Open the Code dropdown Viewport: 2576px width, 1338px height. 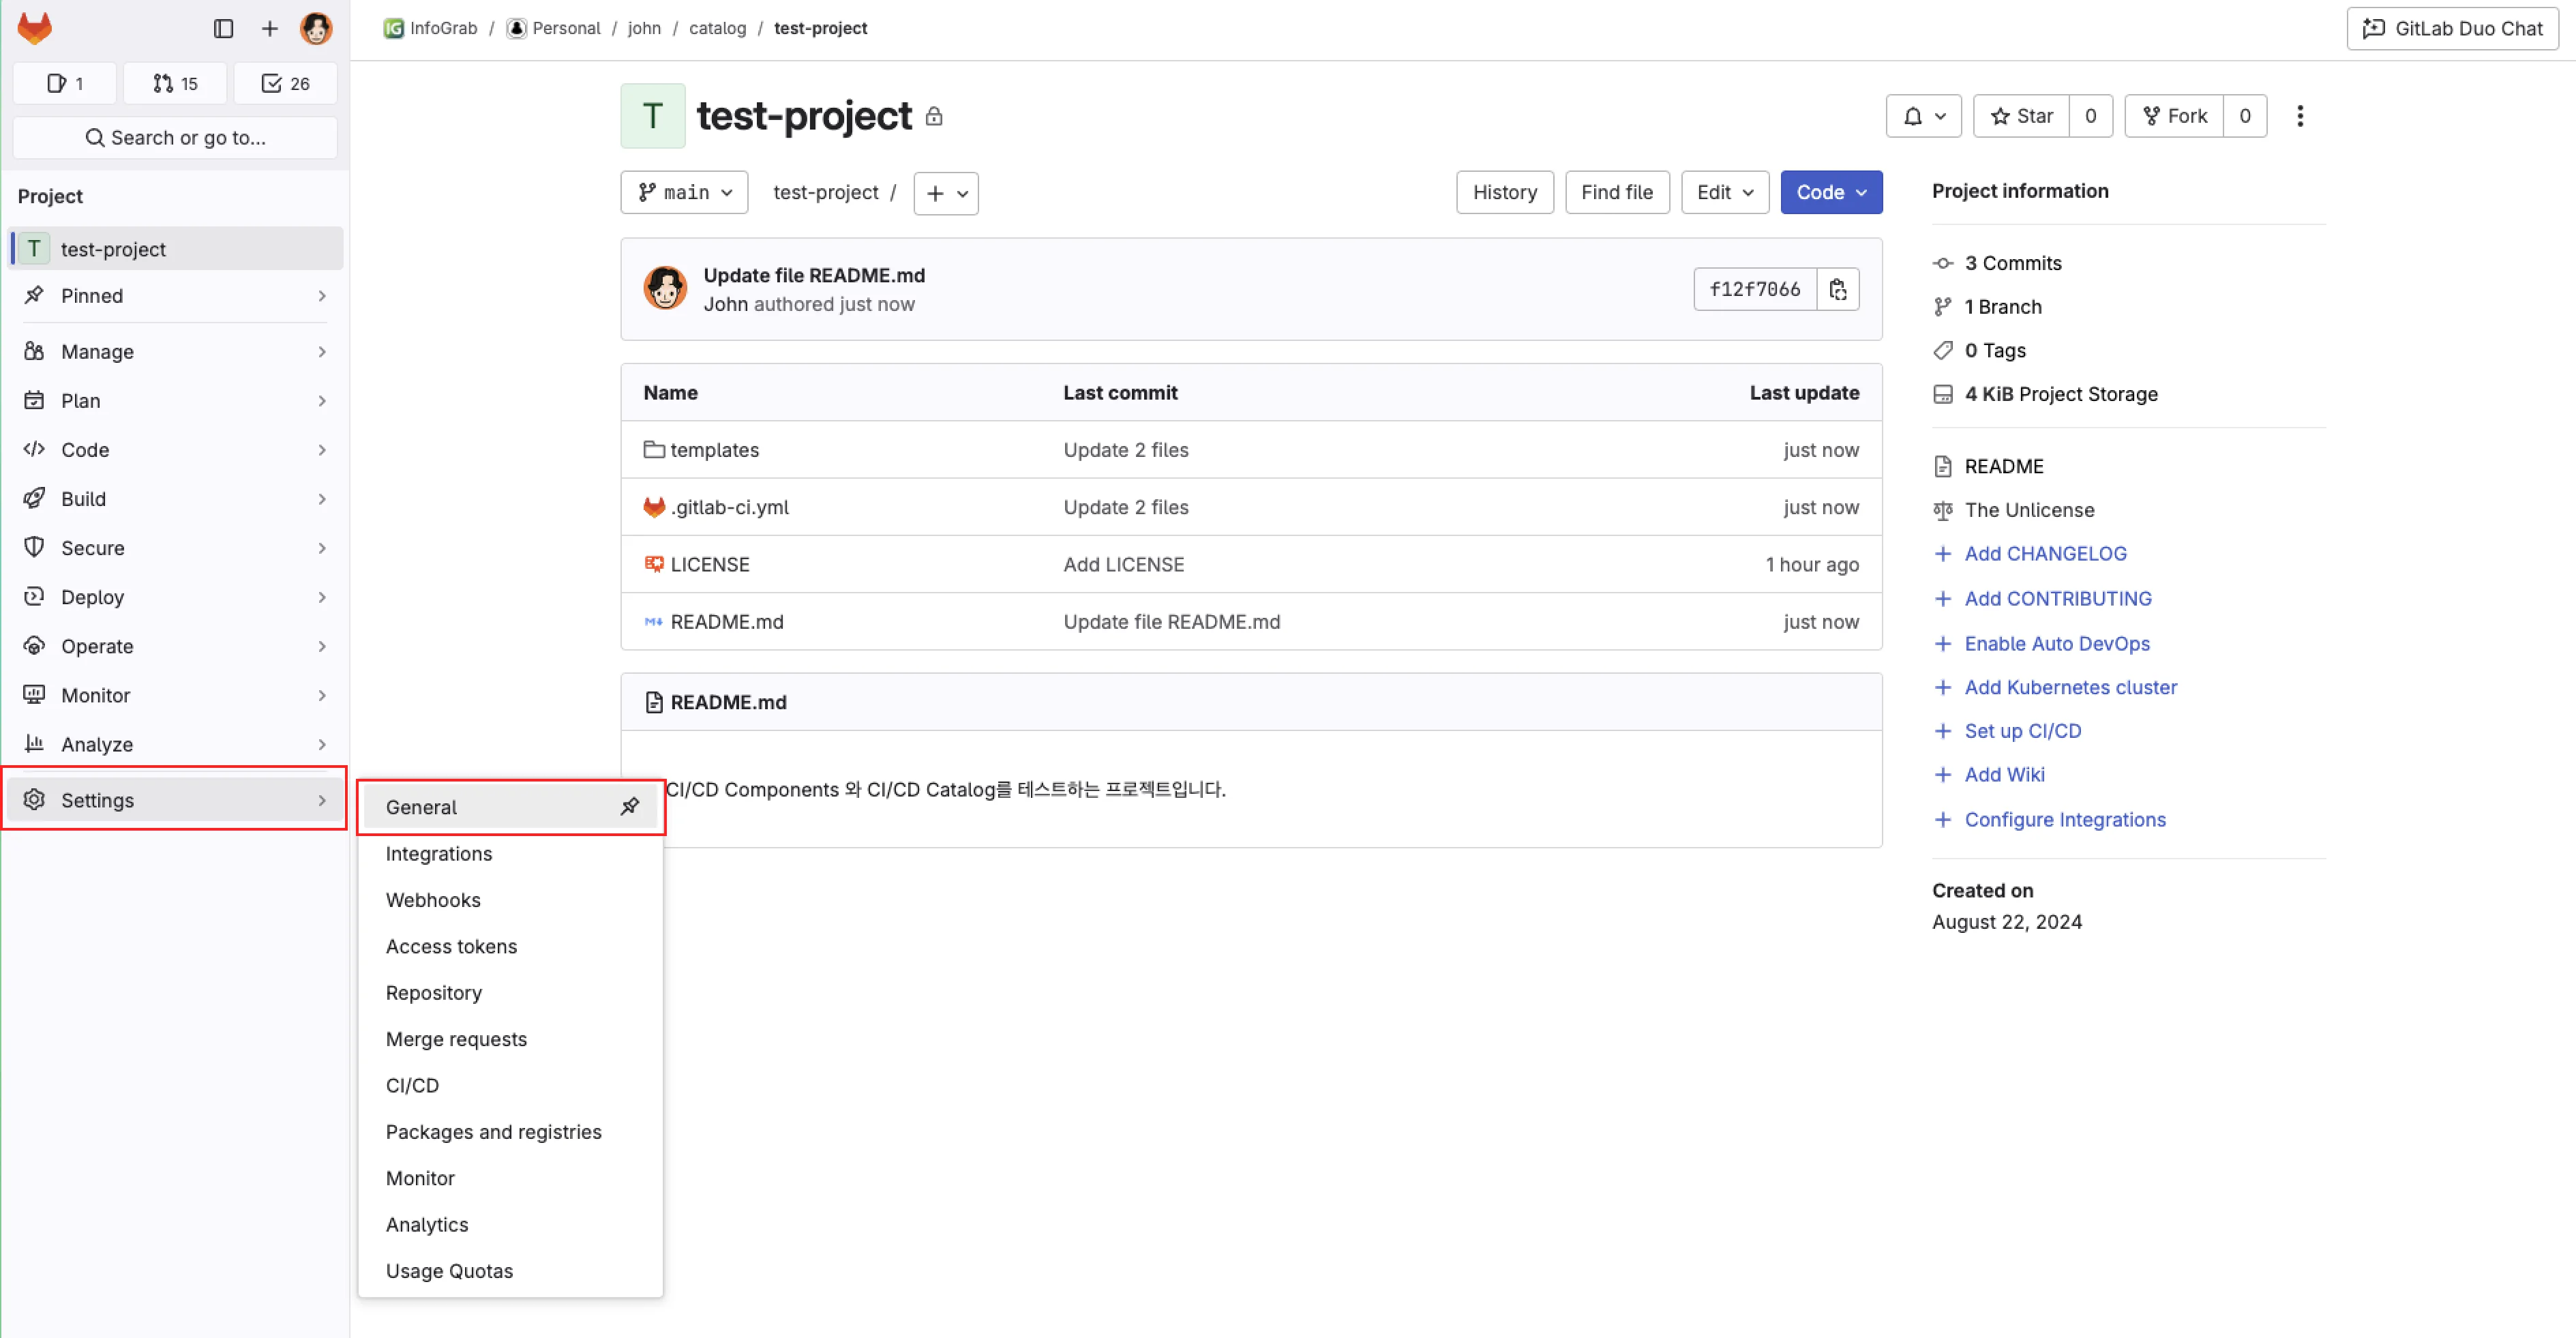click(x=1830, y=192)
